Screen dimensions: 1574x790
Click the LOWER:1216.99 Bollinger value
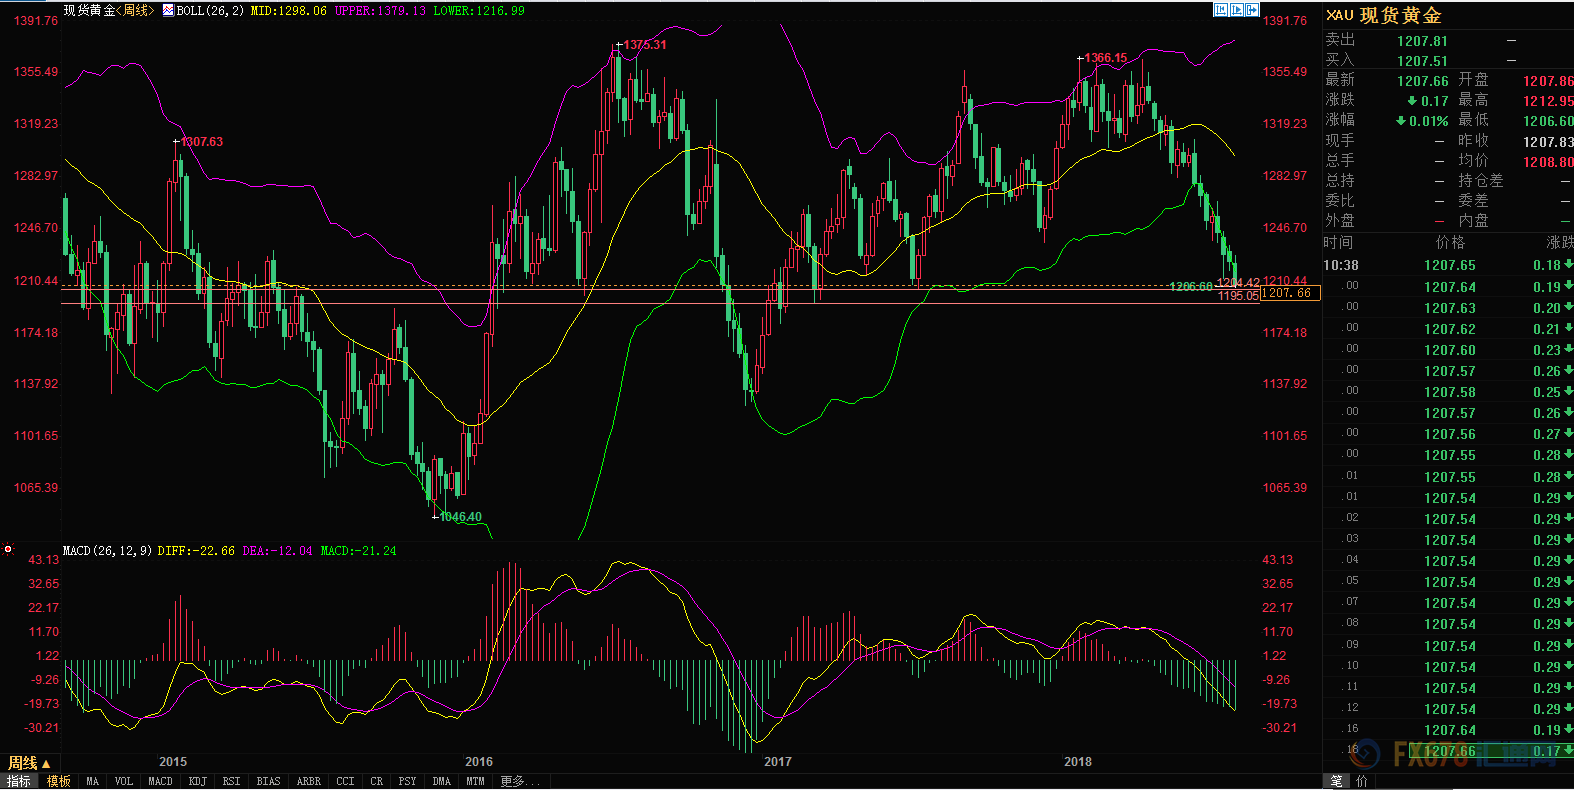tap(479, 11)
